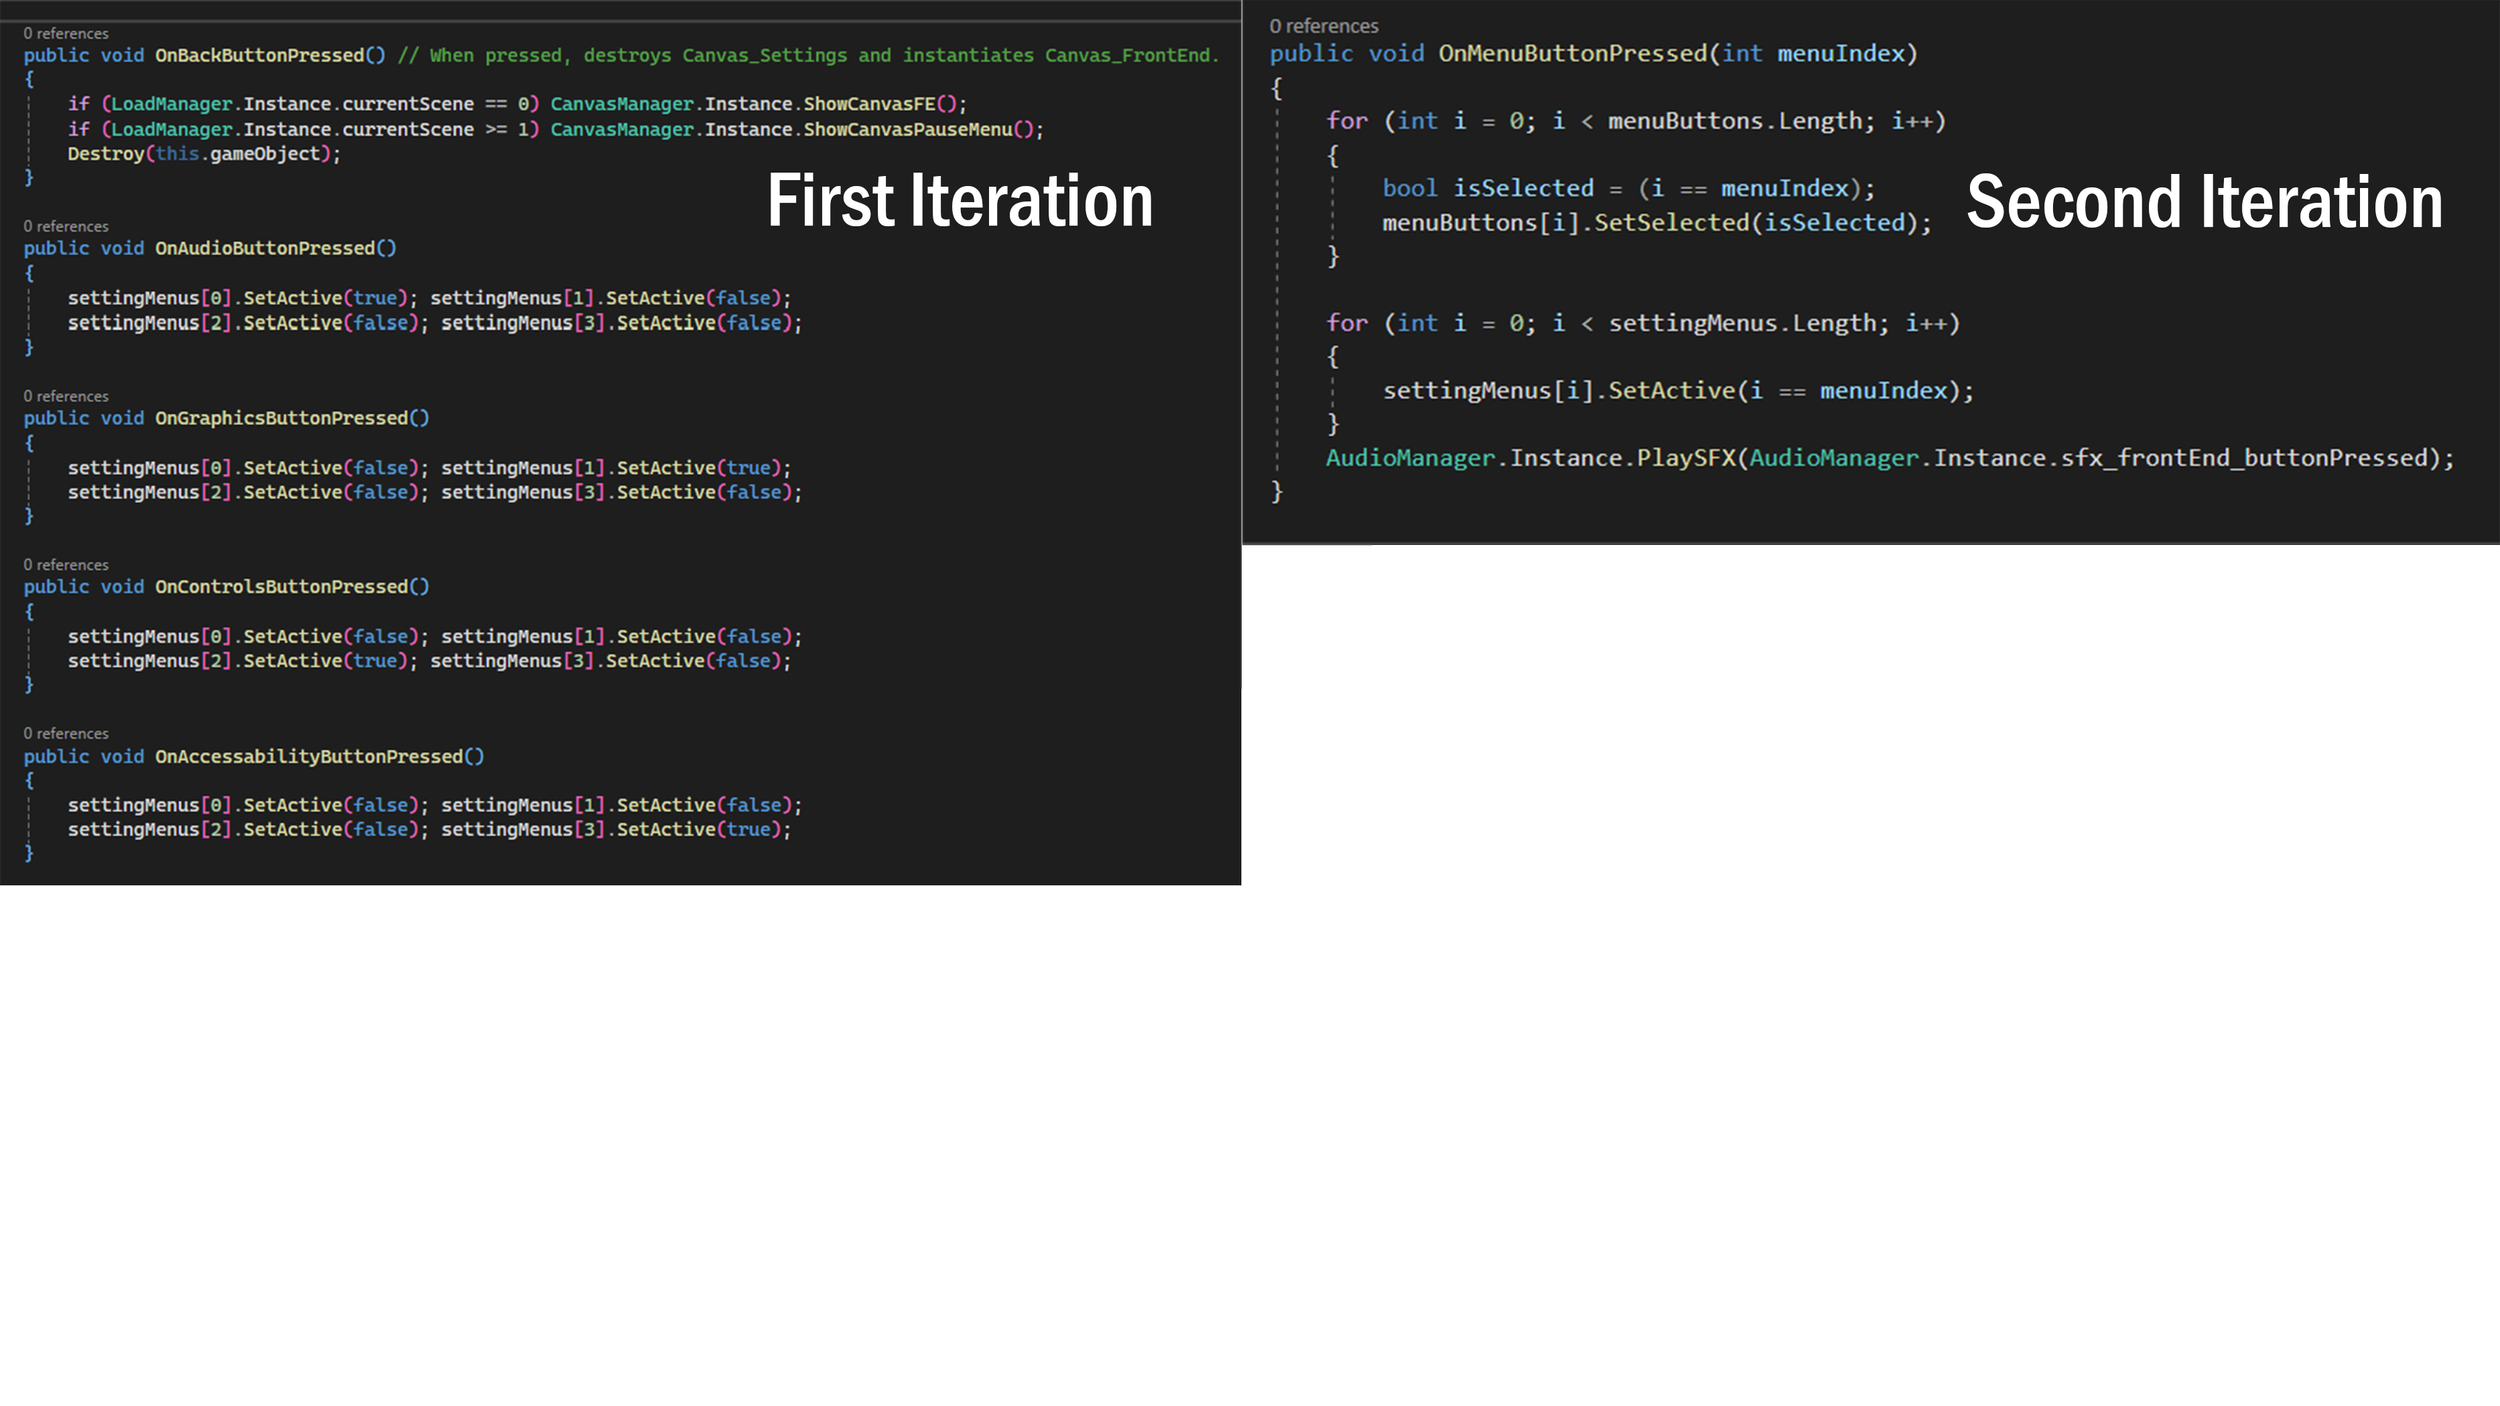This screenshot has width=2500, height=1406.
Task: Click the menuButtons.Length for loop header
Action: tap(1635, 121)
